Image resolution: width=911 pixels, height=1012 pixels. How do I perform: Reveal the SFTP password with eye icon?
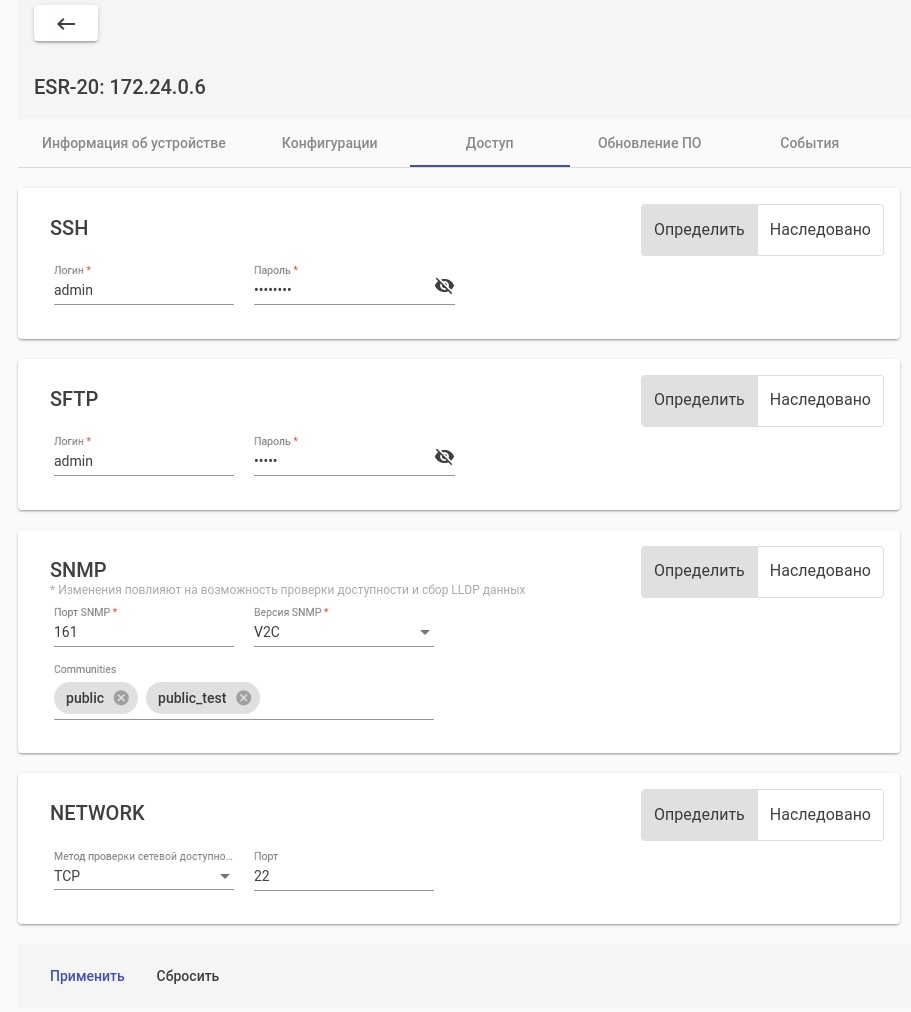tap(444, 457)
